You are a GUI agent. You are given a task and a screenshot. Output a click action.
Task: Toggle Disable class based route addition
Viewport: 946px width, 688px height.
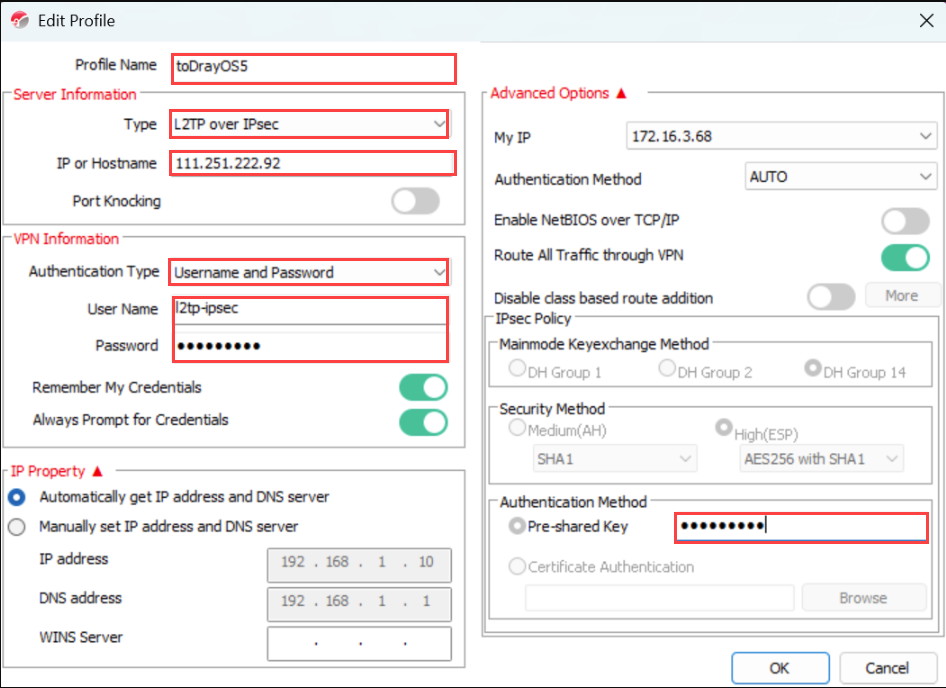[831, 297]
